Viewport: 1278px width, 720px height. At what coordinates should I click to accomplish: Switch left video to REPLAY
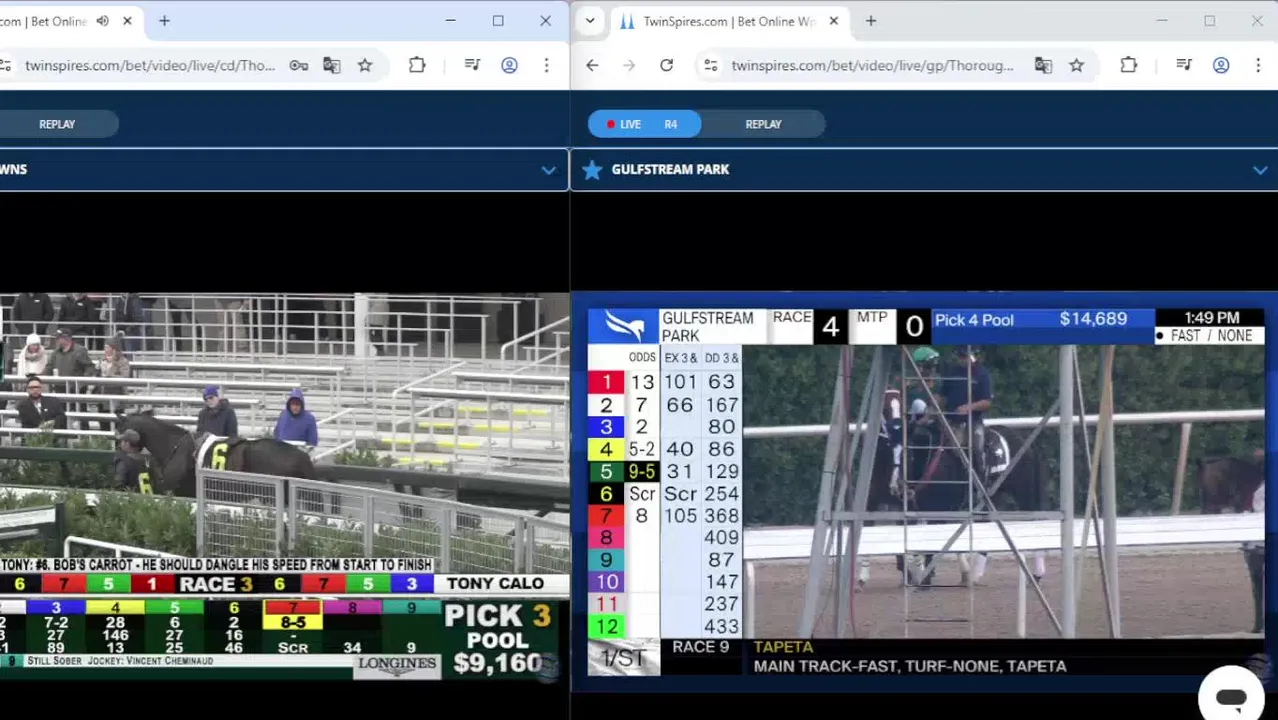point(57,124)
